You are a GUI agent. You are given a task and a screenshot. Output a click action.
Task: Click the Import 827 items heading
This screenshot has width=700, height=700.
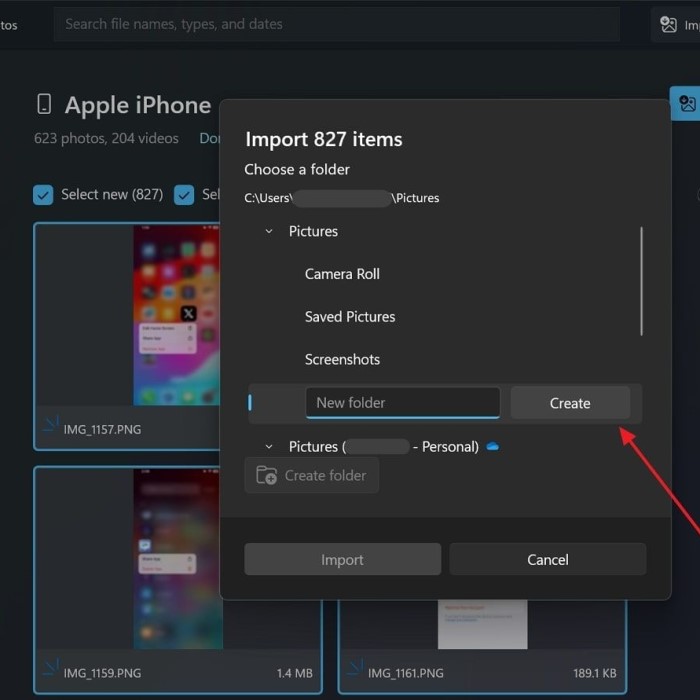coord(324,139)
